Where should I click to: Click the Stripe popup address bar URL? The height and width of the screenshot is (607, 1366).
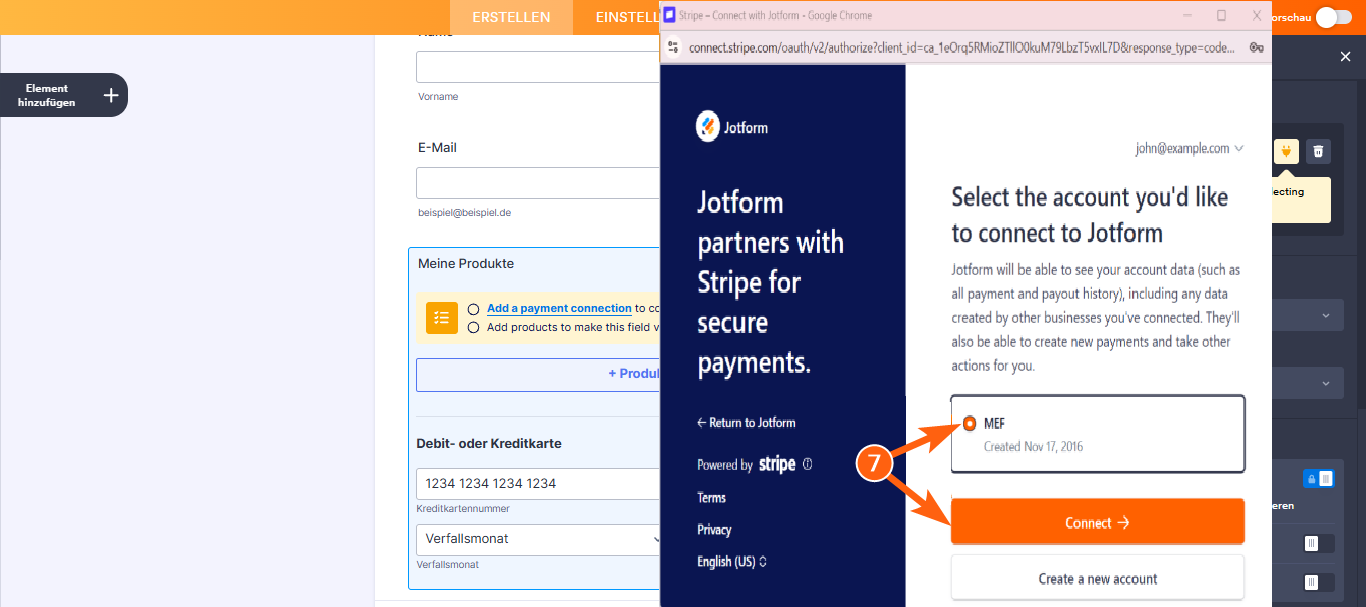tap(962, 47)
